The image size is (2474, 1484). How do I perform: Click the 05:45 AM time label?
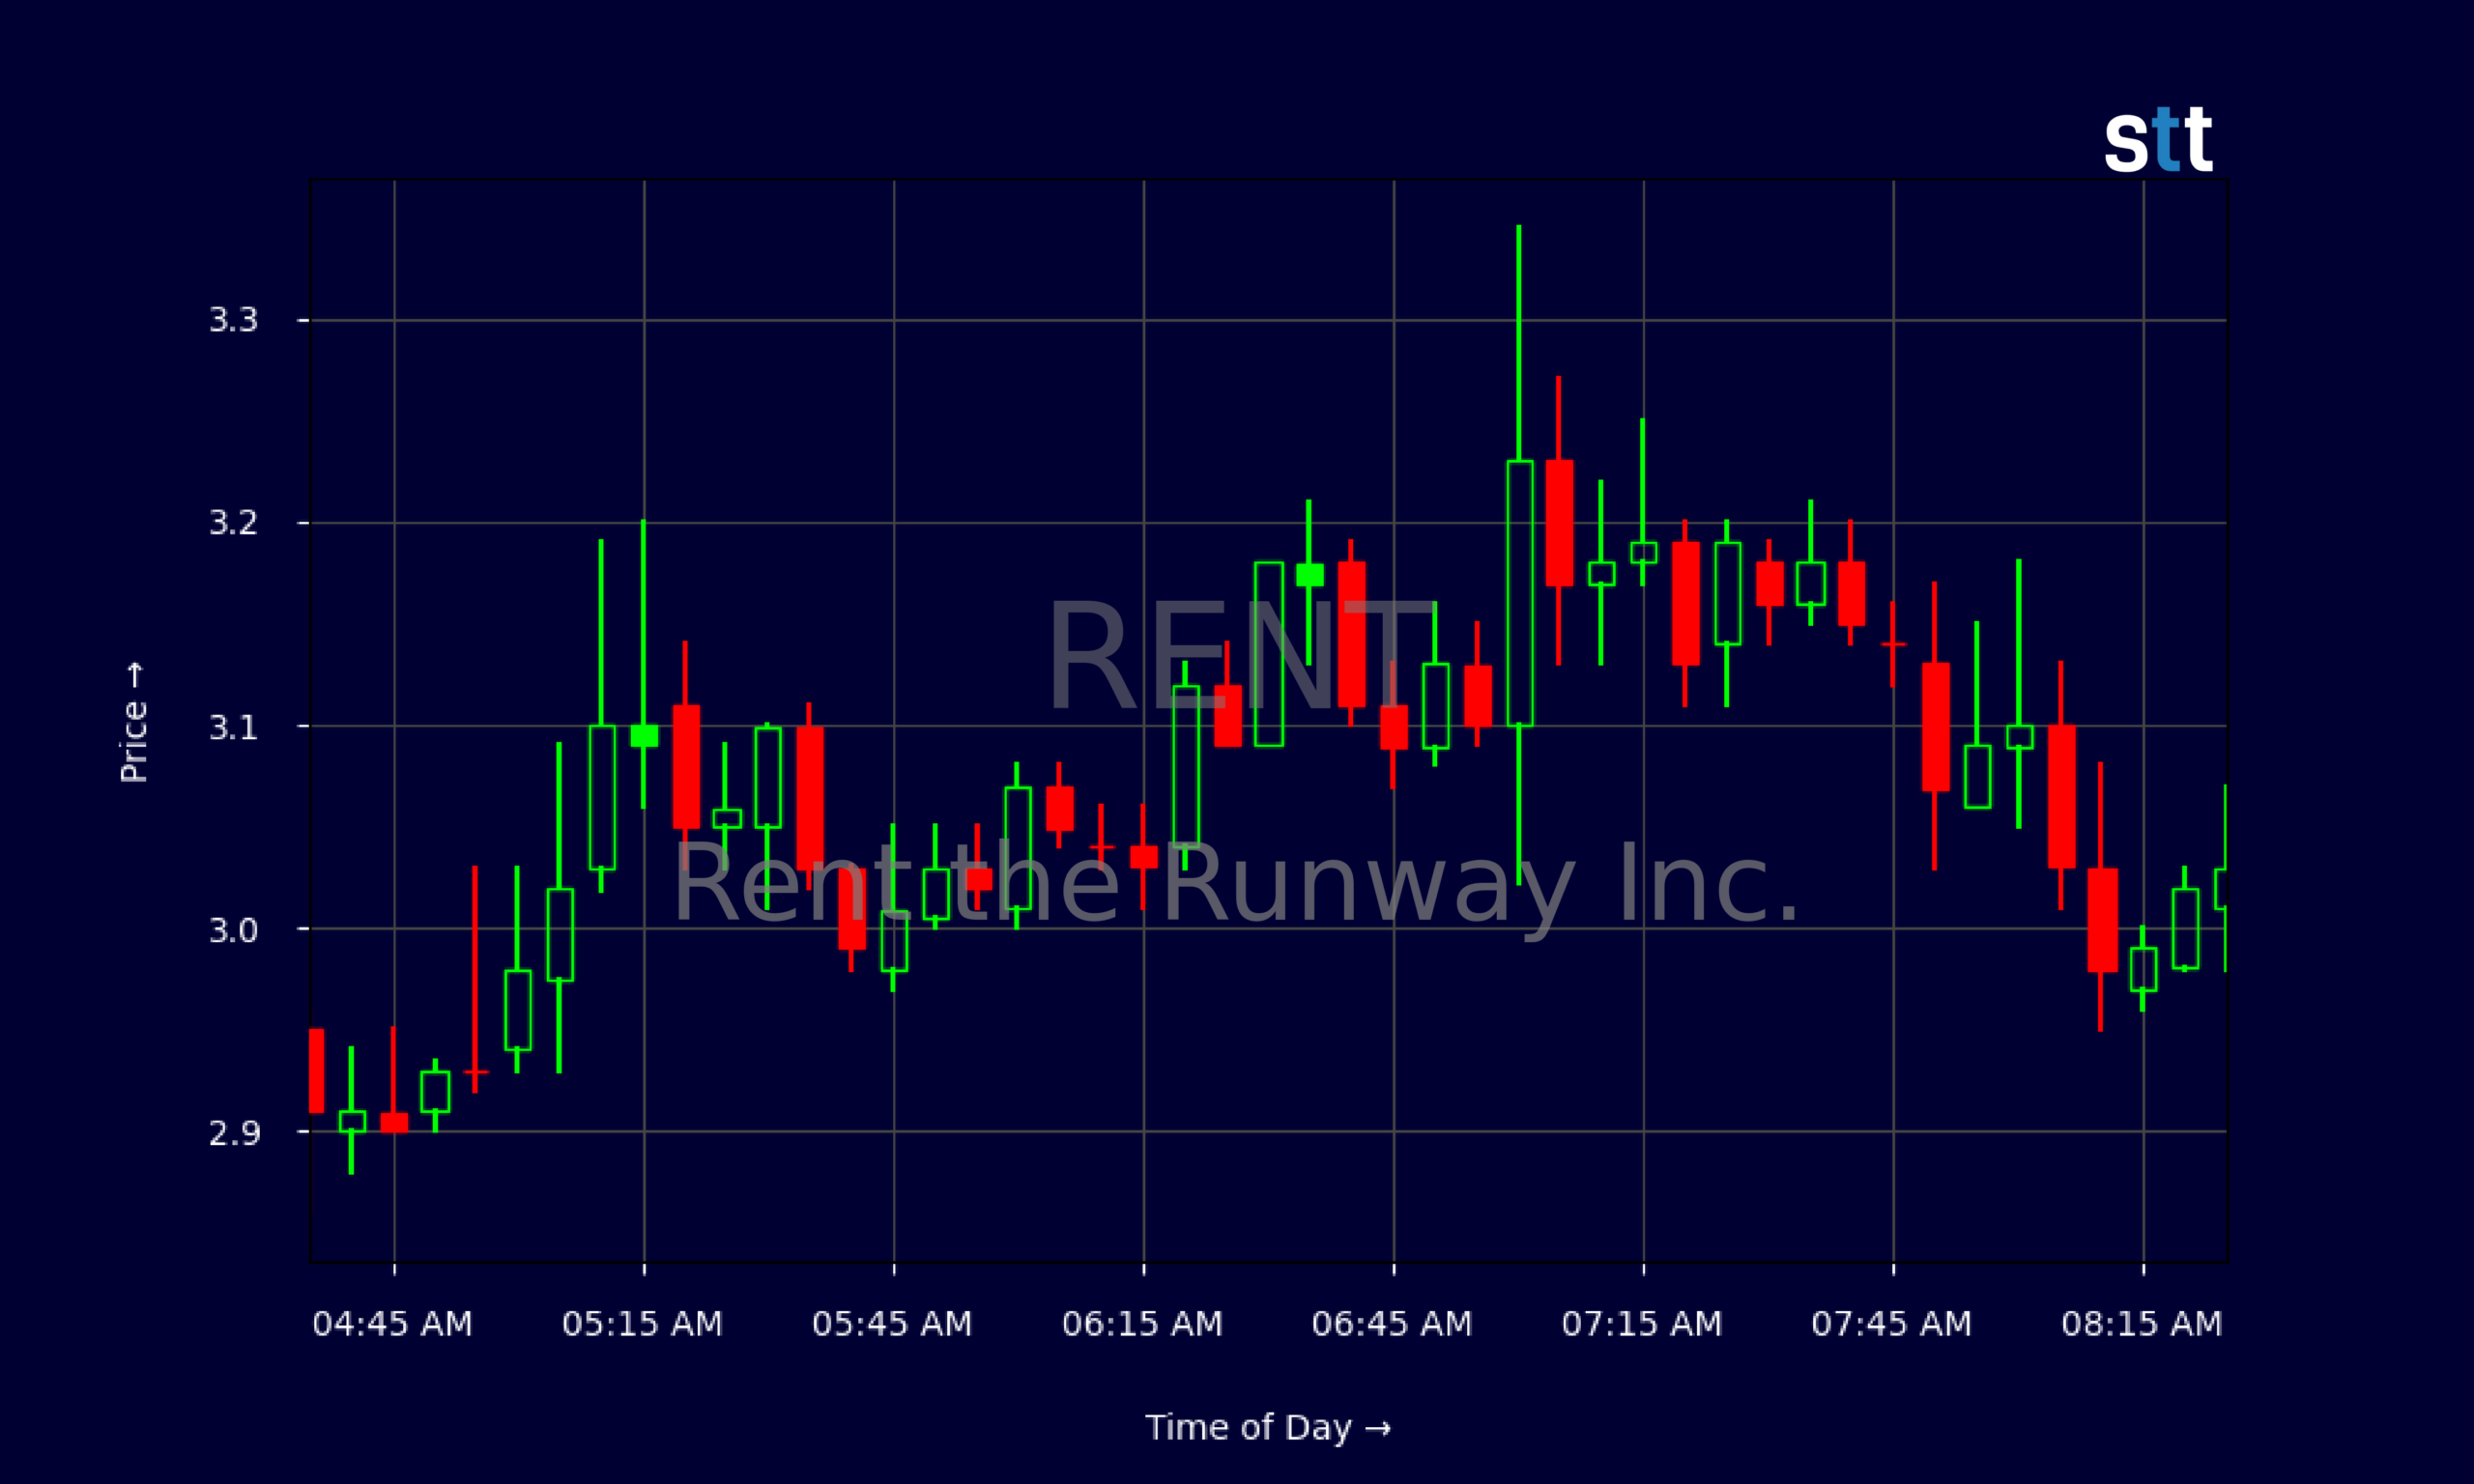click(893, 1324)
